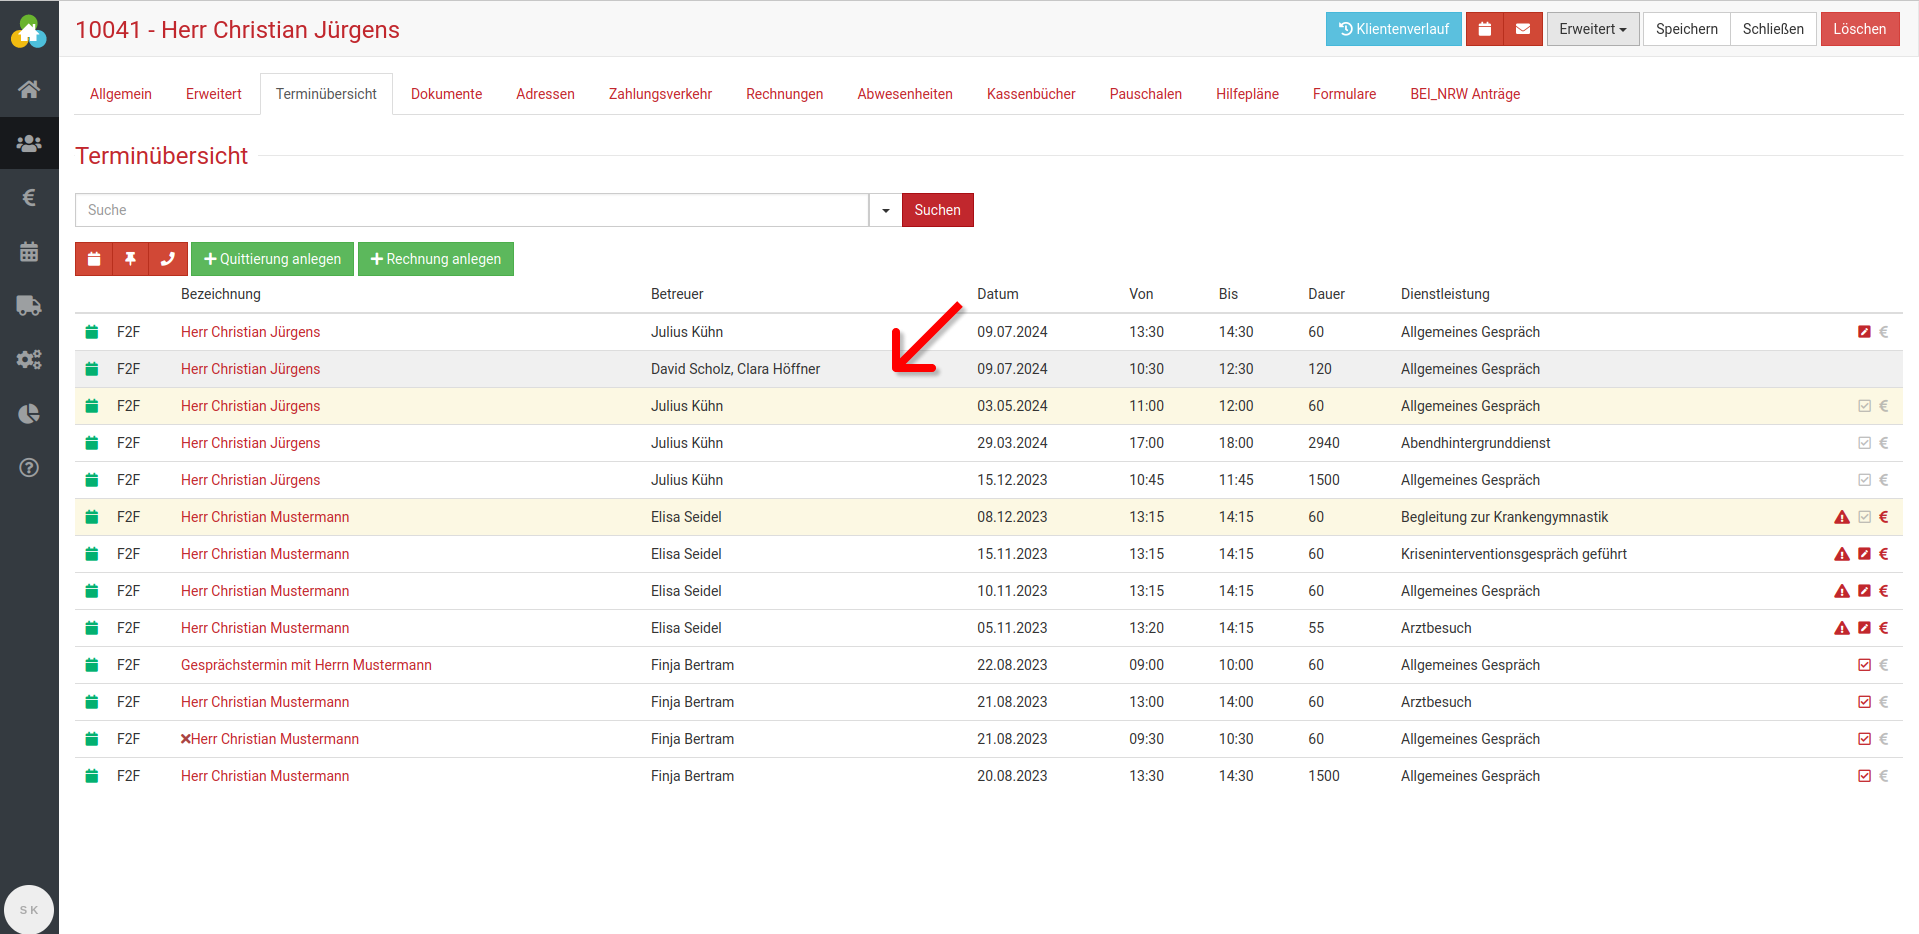Toggle the checkbox on the 22.08.2023 appointment
The width and height of the screenshot is (1919, 934).
(1864, 665)
